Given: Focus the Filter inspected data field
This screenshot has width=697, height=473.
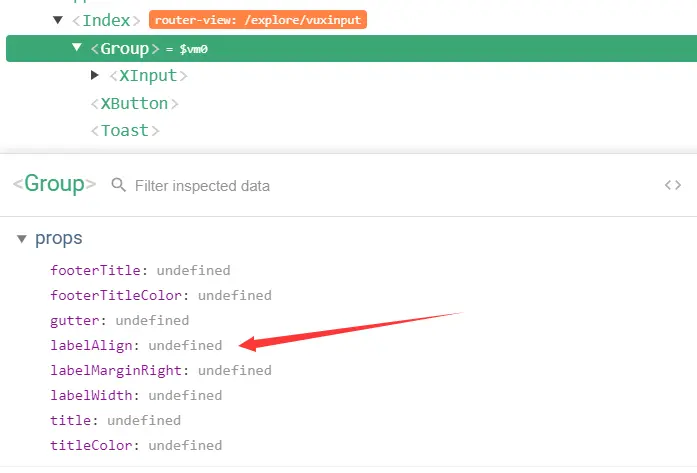Looking at the screenshot, I should [202, 186].
